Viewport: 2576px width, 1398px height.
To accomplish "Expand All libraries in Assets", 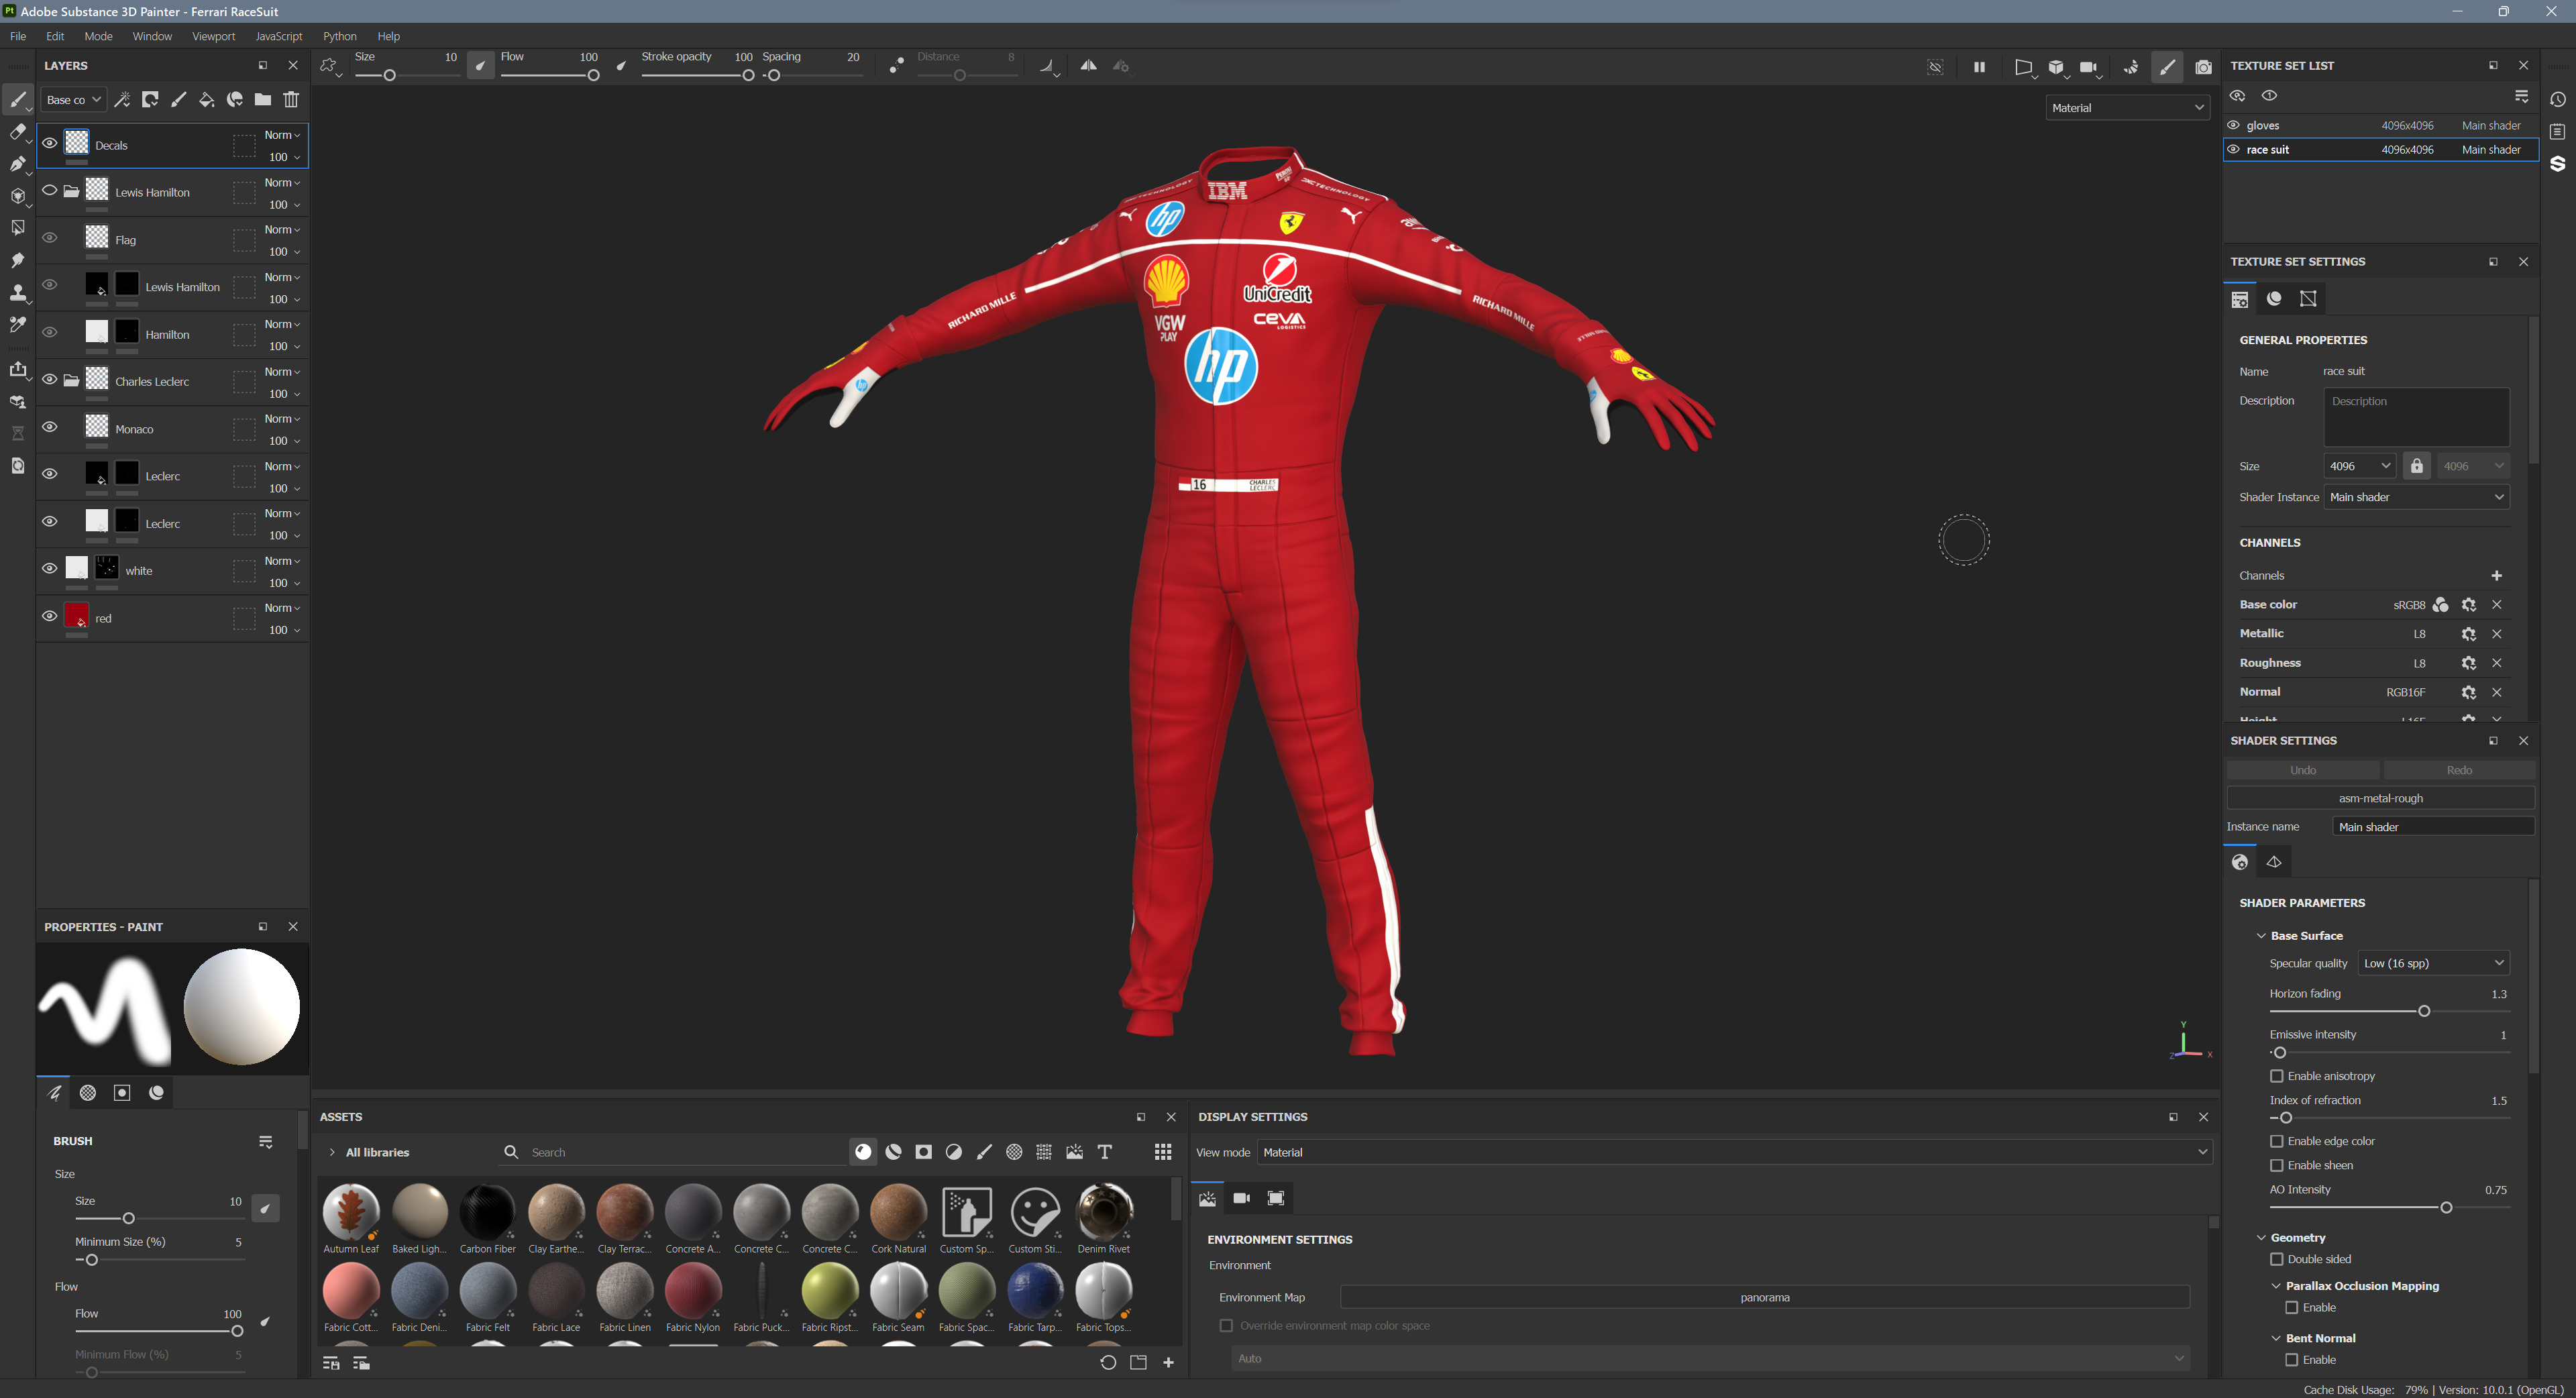I will point(332,1152).
